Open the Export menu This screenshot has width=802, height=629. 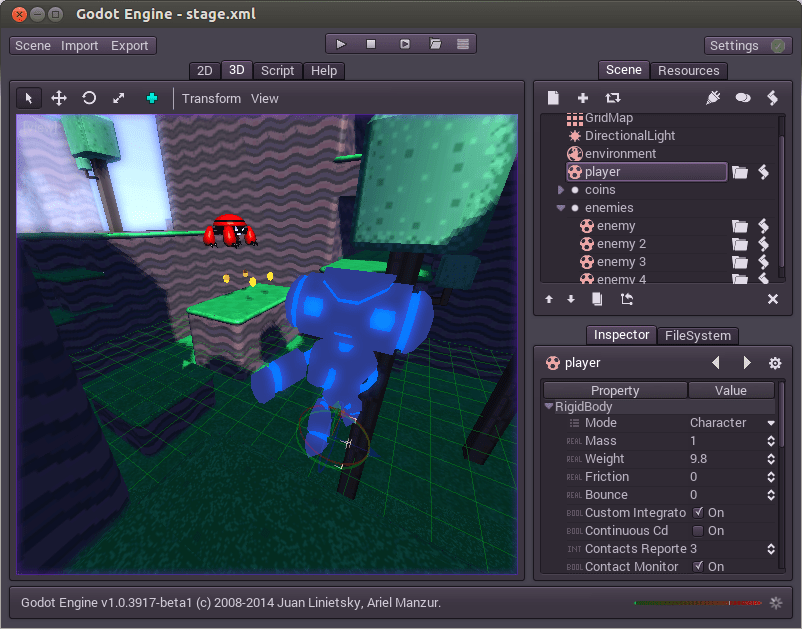[x=131, y=45]
